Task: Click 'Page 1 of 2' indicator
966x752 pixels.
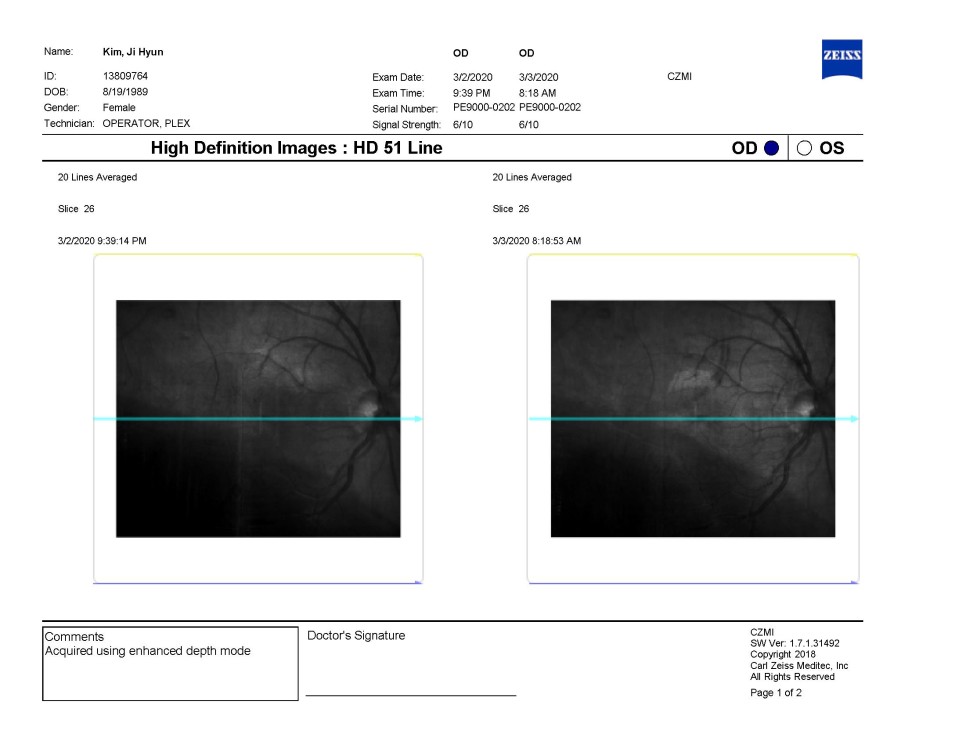Action: tap(776, 693)
